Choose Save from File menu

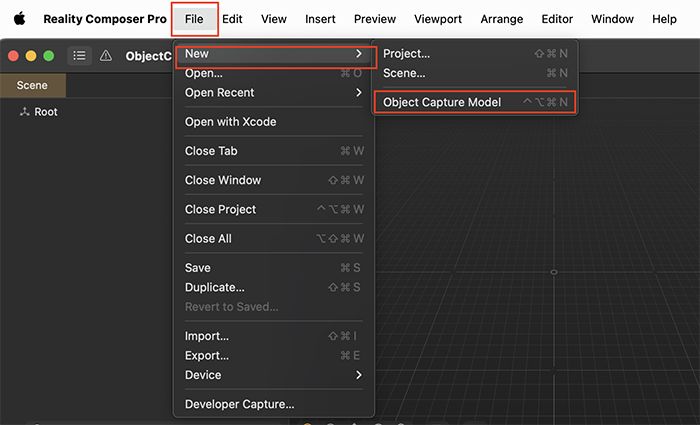(274, 267)
